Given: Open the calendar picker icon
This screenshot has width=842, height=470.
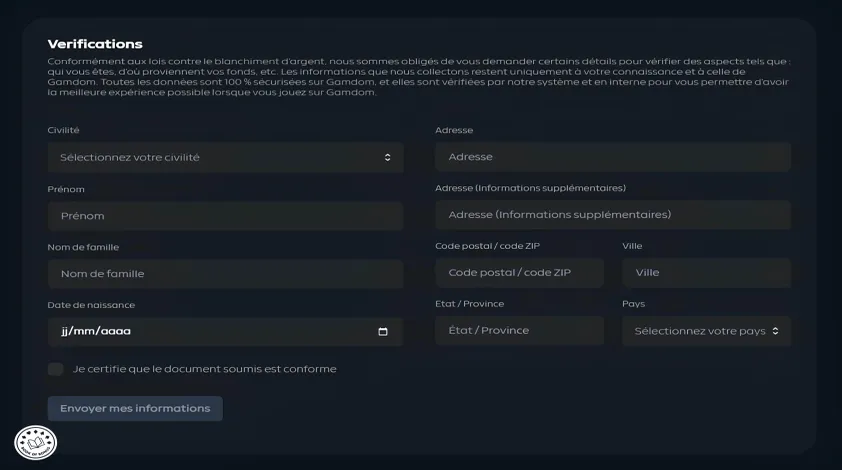Looking at the screenshot, I should coord(383,331).
